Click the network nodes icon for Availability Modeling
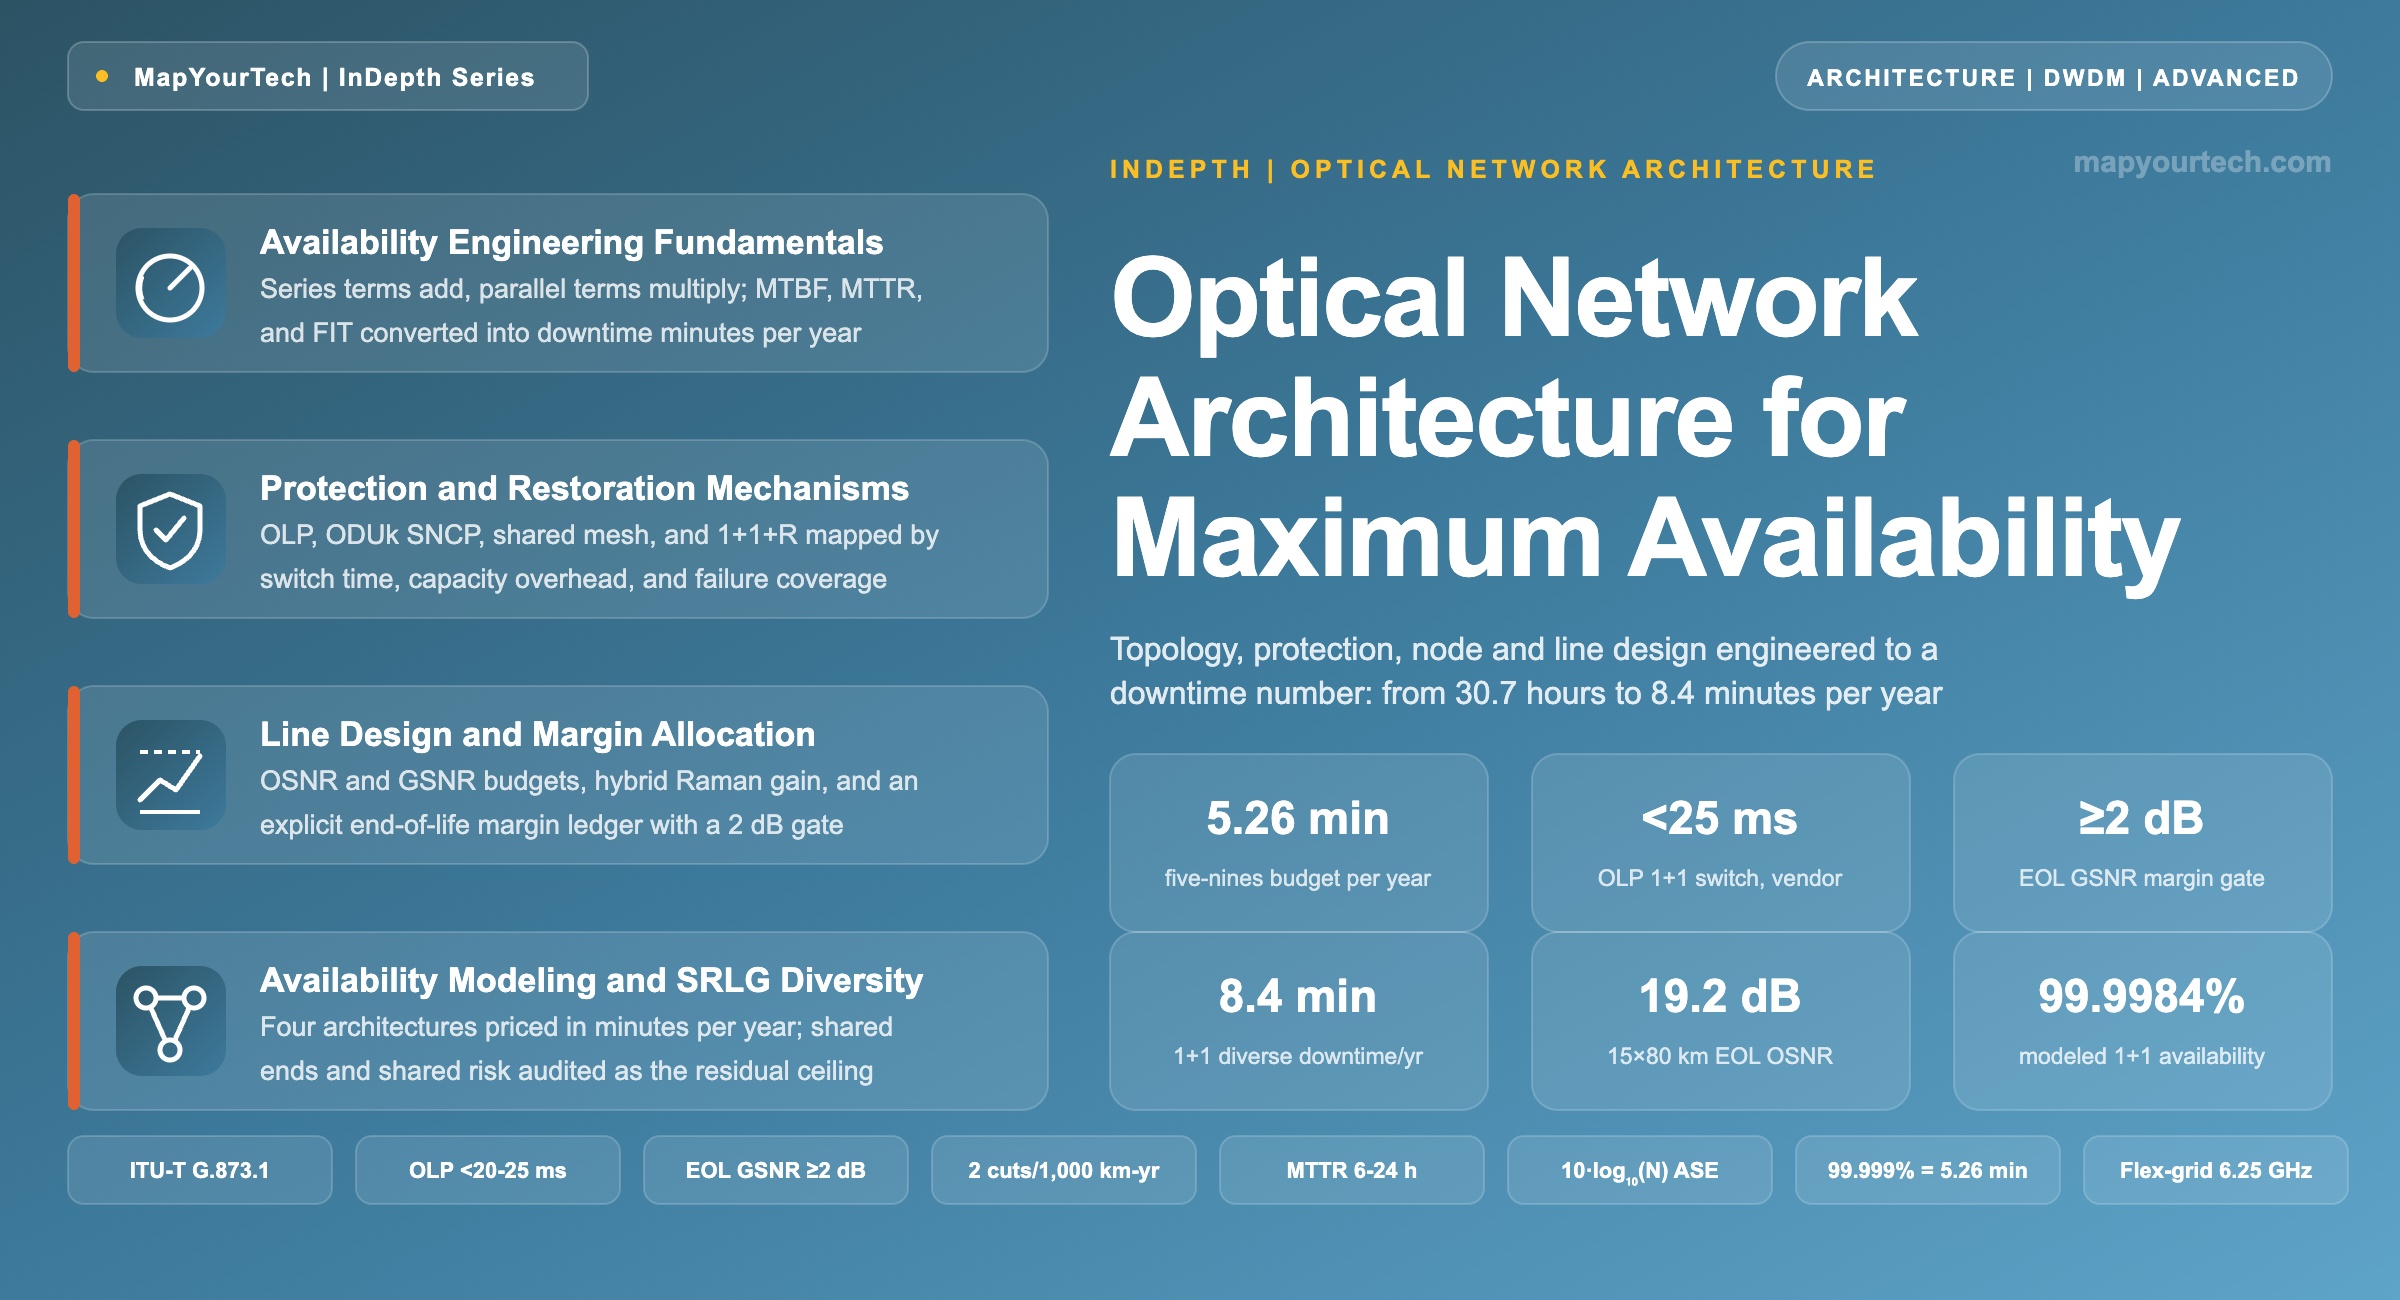The height and width of the screenshot is (1300, 2400). tap(170, 1021)
